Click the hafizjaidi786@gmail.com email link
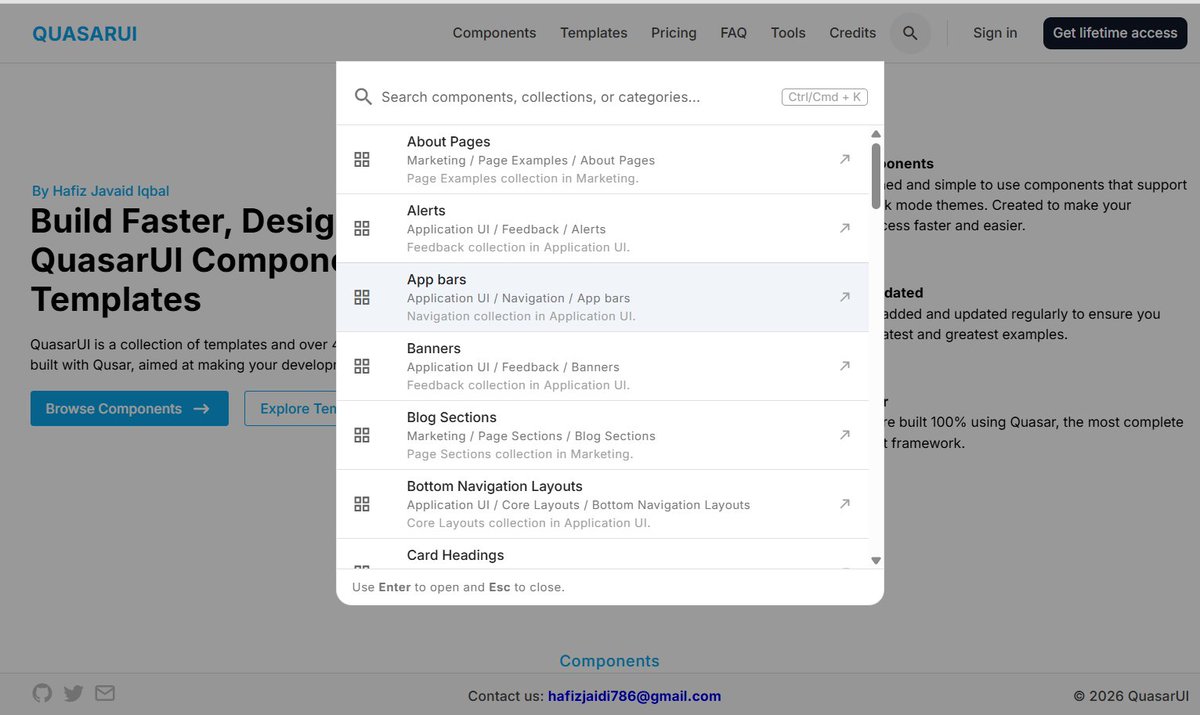Screen dimensions: 1200x715 pos(634,696)
